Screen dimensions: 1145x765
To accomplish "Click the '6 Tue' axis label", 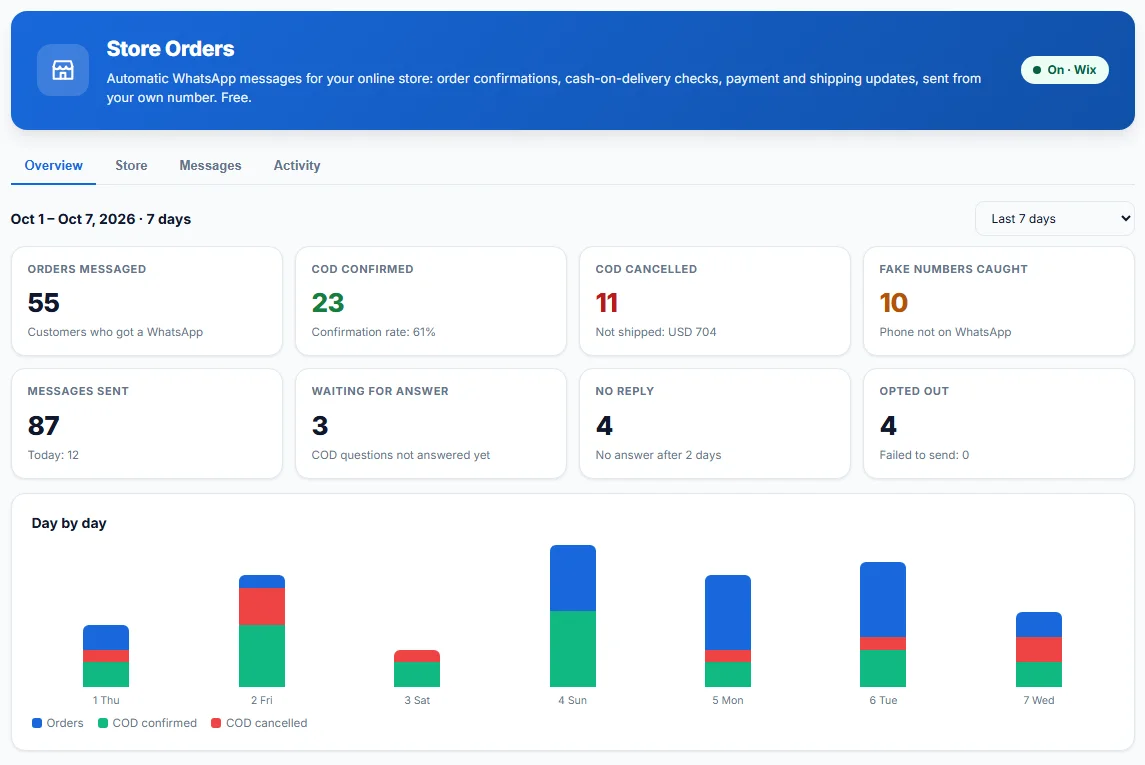I will click(x=883, y=700).
